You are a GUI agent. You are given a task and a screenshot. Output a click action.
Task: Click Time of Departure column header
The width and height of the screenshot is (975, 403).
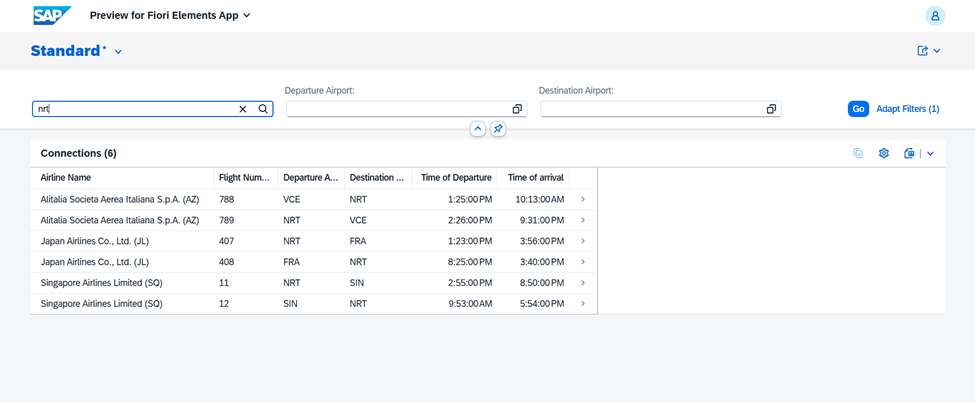point(456,178)
